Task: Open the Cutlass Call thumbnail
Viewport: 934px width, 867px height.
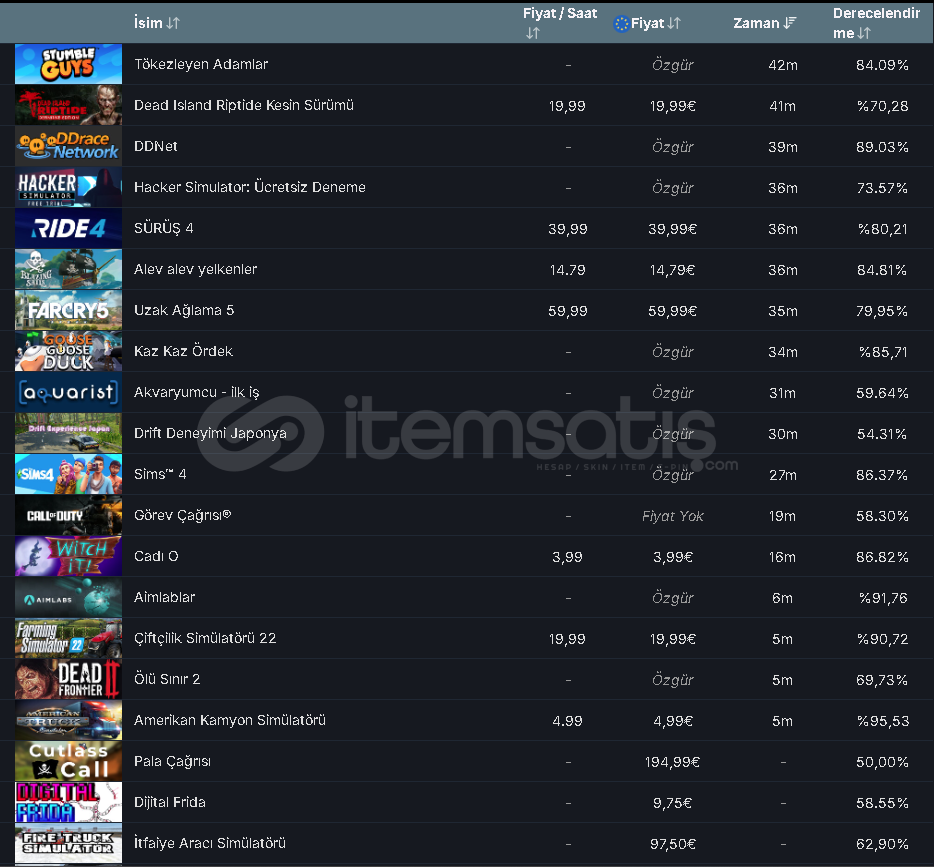Action: coord(69,762)
